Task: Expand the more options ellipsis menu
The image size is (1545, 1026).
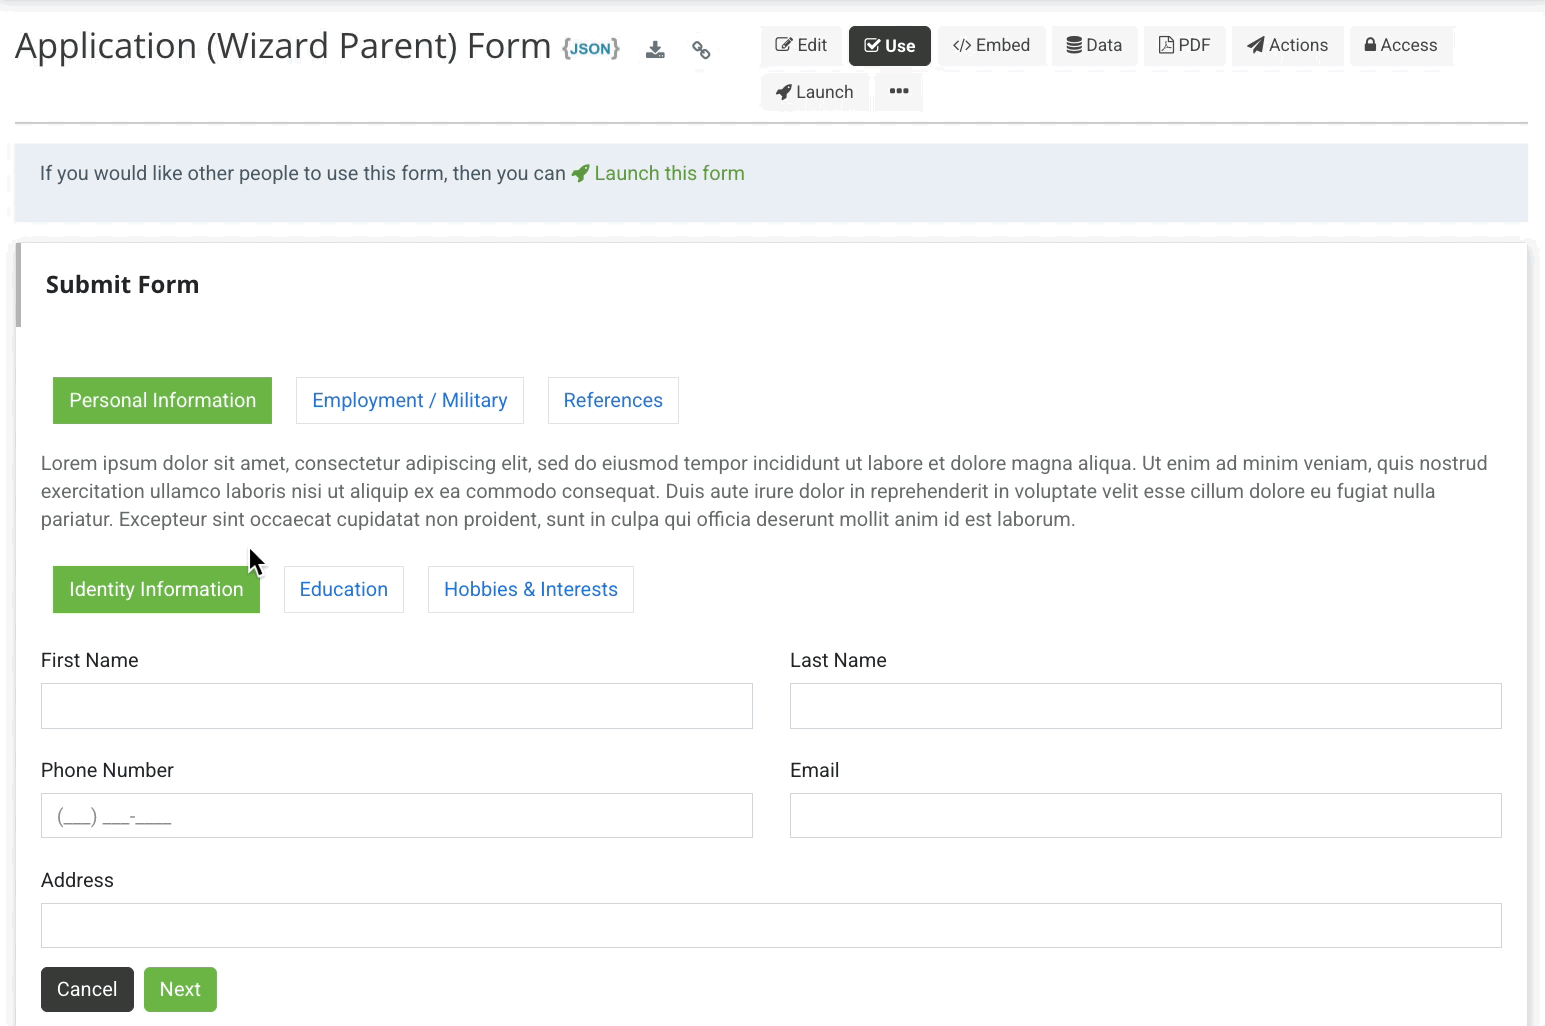Action: click(899, 92)
